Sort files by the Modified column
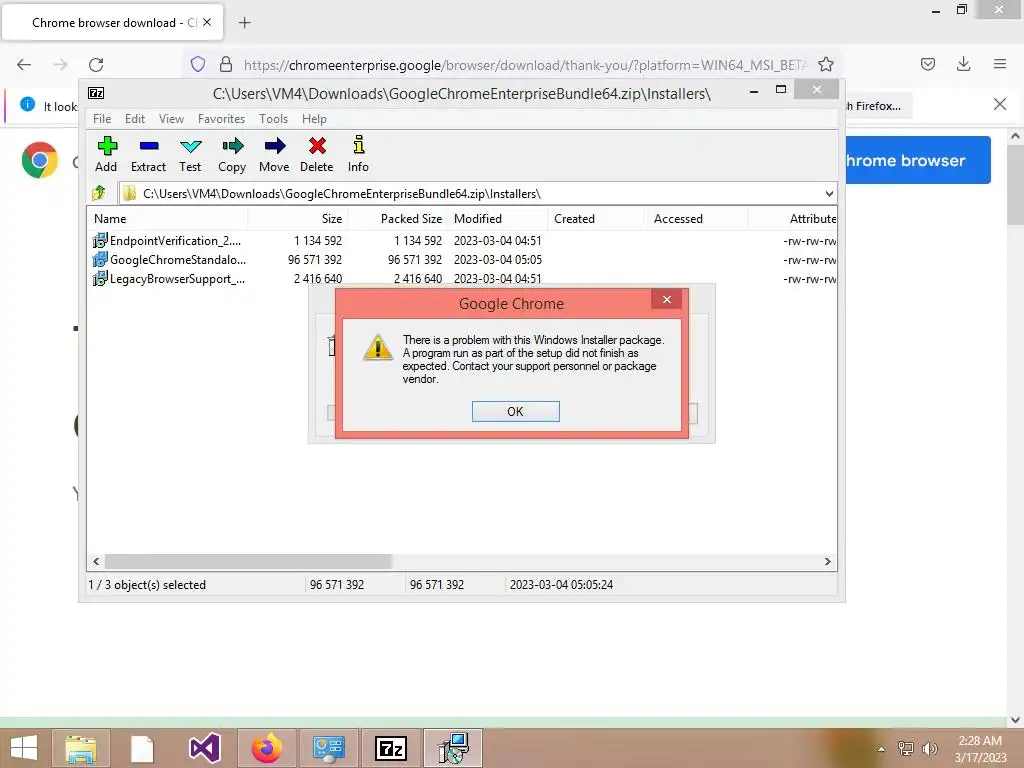This screenshot has height=768, width=1024. tap(498, 219)
